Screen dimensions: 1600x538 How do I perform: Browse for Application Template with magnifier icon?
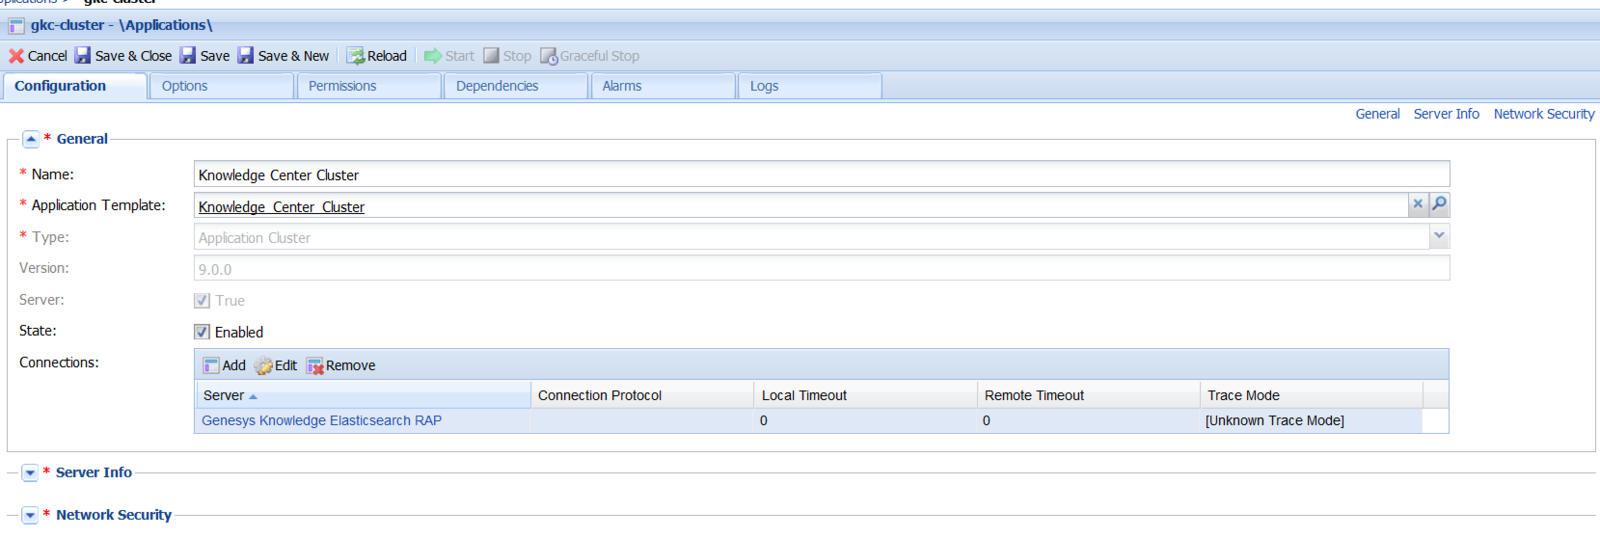1439,204
